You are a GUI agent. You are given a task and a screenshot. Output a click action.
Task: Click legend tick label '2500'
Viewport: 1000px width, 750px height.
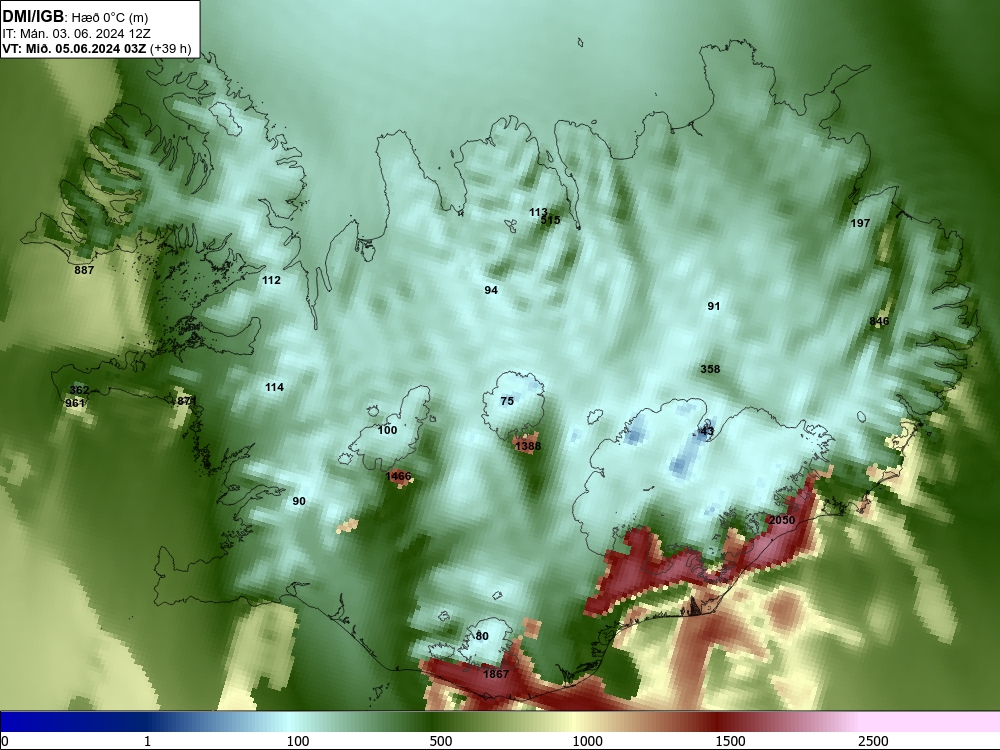click(873, 741)
